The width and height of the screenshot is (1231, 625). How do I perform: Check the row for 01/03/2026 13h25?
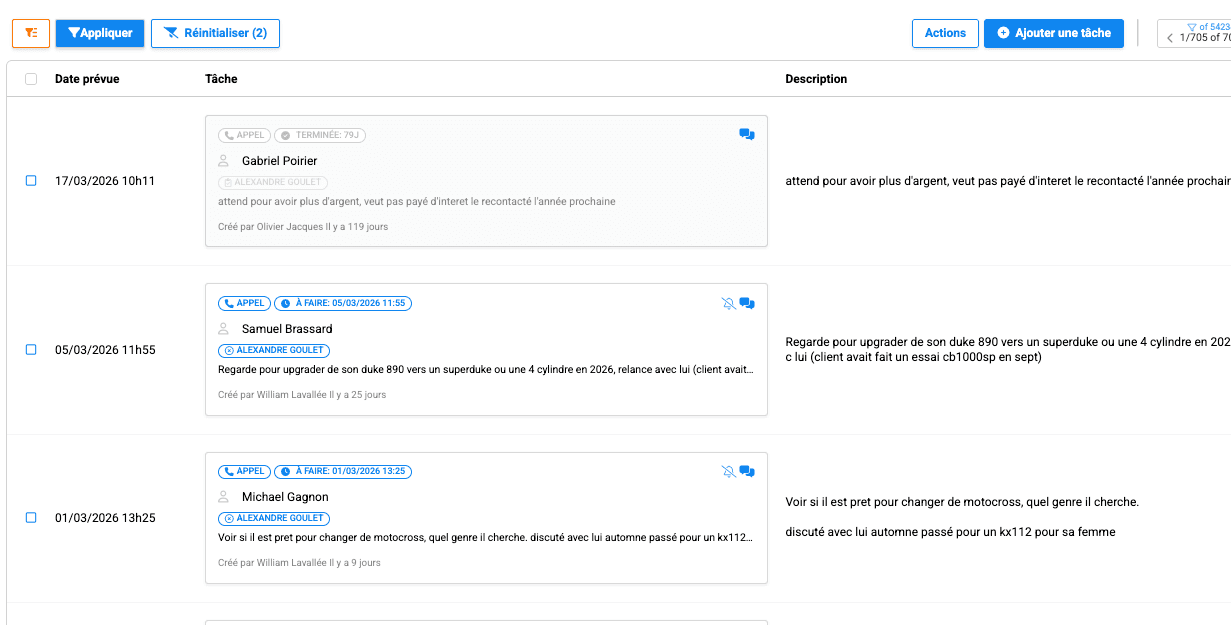(31, 518)
